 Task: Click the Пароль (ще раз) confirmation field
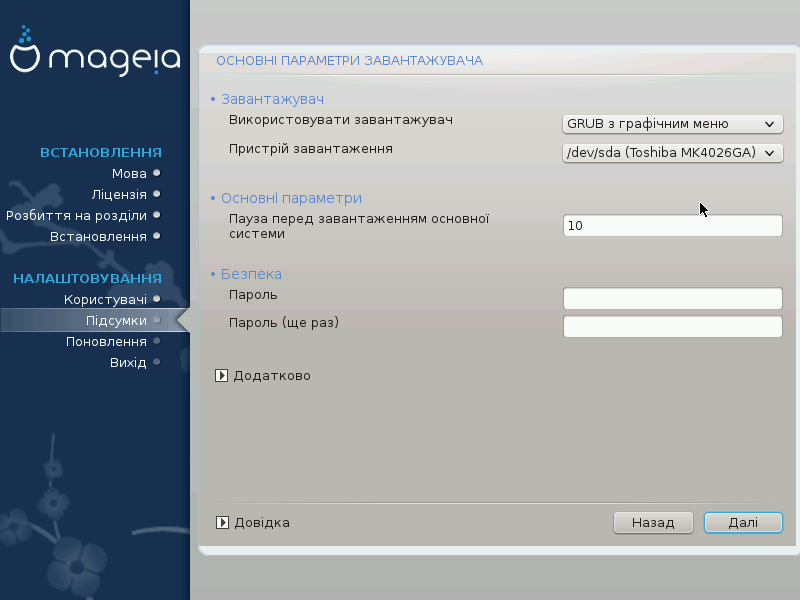pos(672,327)
